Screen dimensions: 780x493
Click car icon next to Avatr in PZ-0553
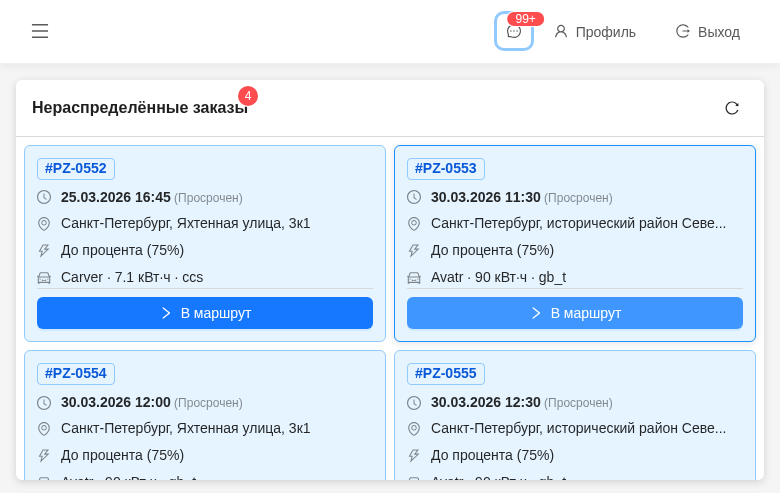pyautogui.click(x=414, y=277)
